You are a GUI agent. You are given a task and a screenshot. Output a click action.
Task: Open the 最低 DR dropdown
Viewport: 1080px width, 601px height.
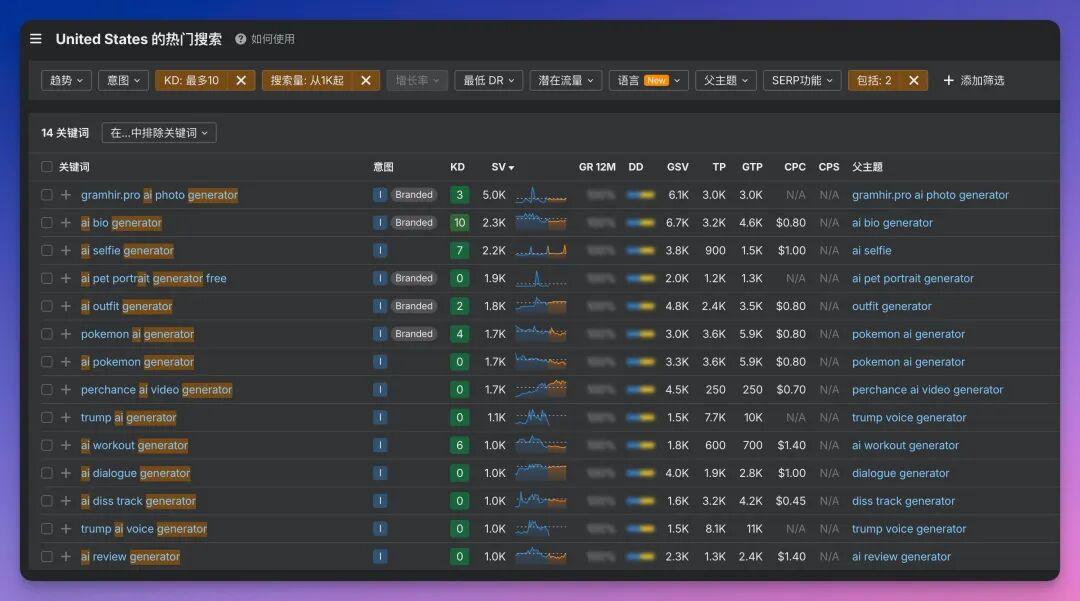pyautogui.click(x=488, y=80)
